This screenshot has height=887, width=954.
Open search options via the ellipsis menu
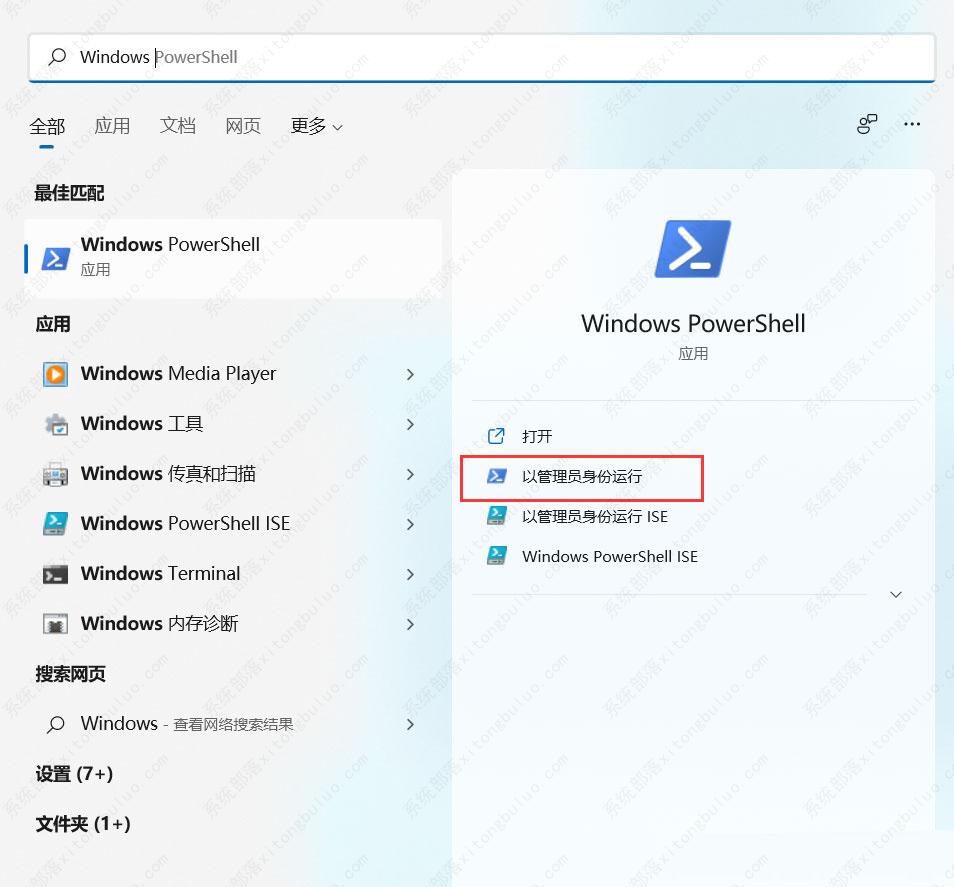(x=912, y=124)
